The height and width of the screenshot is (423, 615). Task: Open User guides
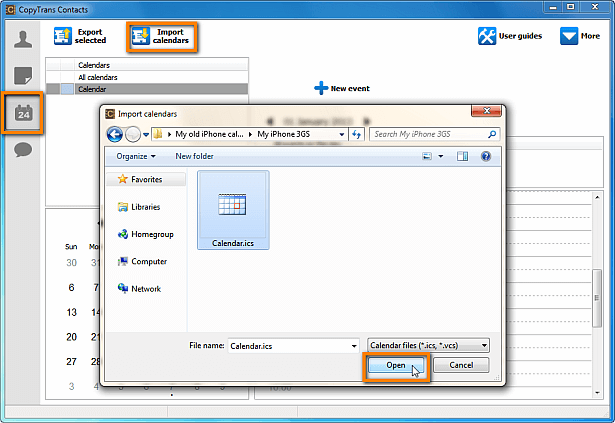[510, 36]
